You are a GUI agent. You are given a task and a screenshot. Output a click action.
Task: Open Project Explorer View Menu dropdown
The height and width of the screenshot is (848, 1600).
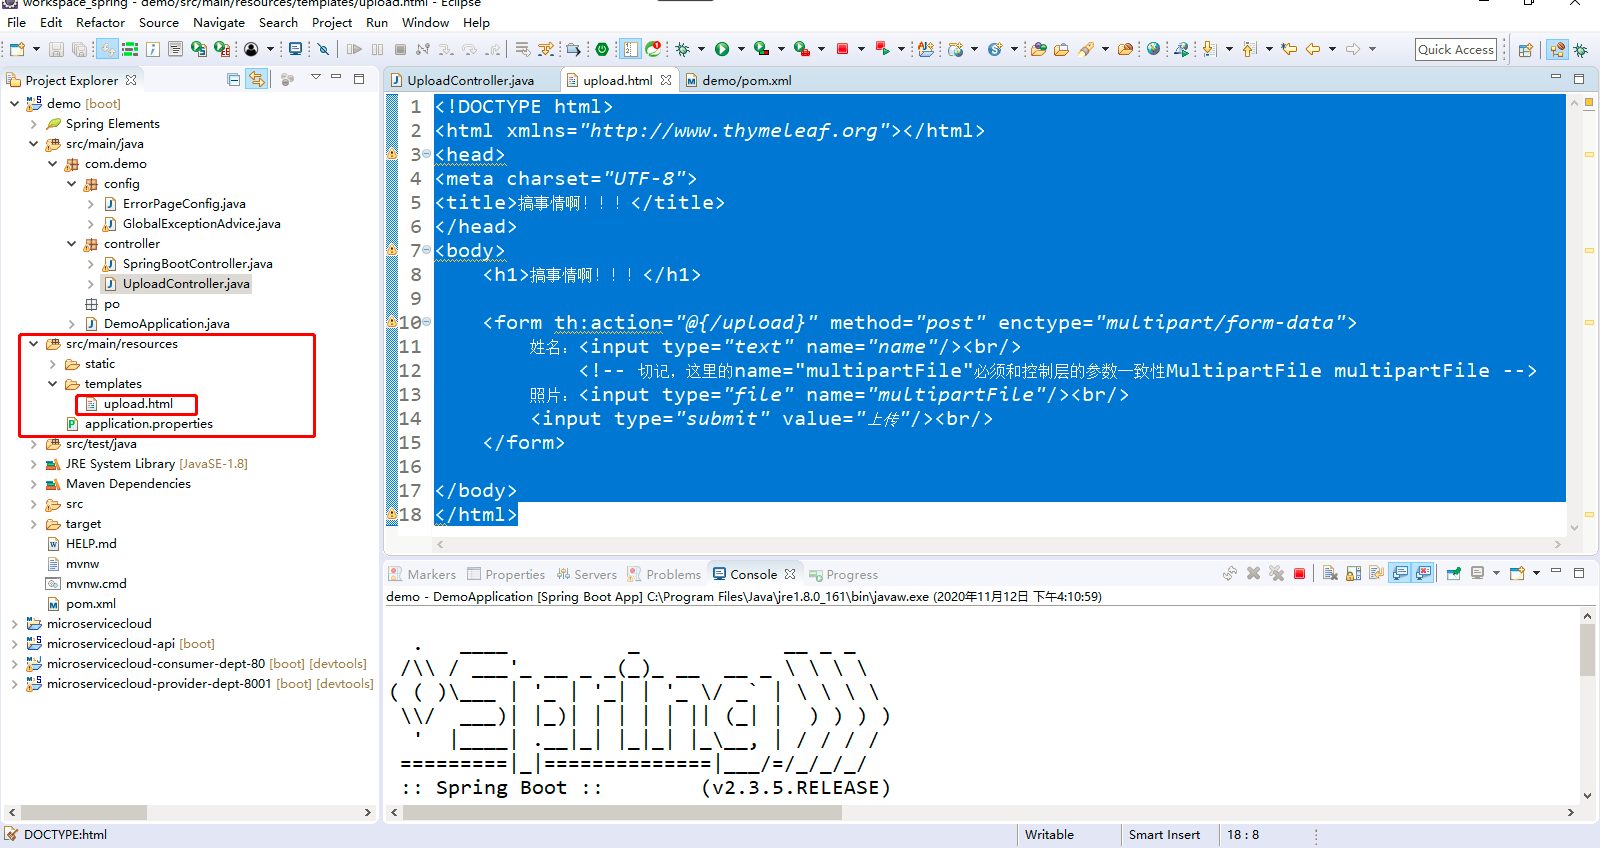pyautogui.click(x=315, y=77)
